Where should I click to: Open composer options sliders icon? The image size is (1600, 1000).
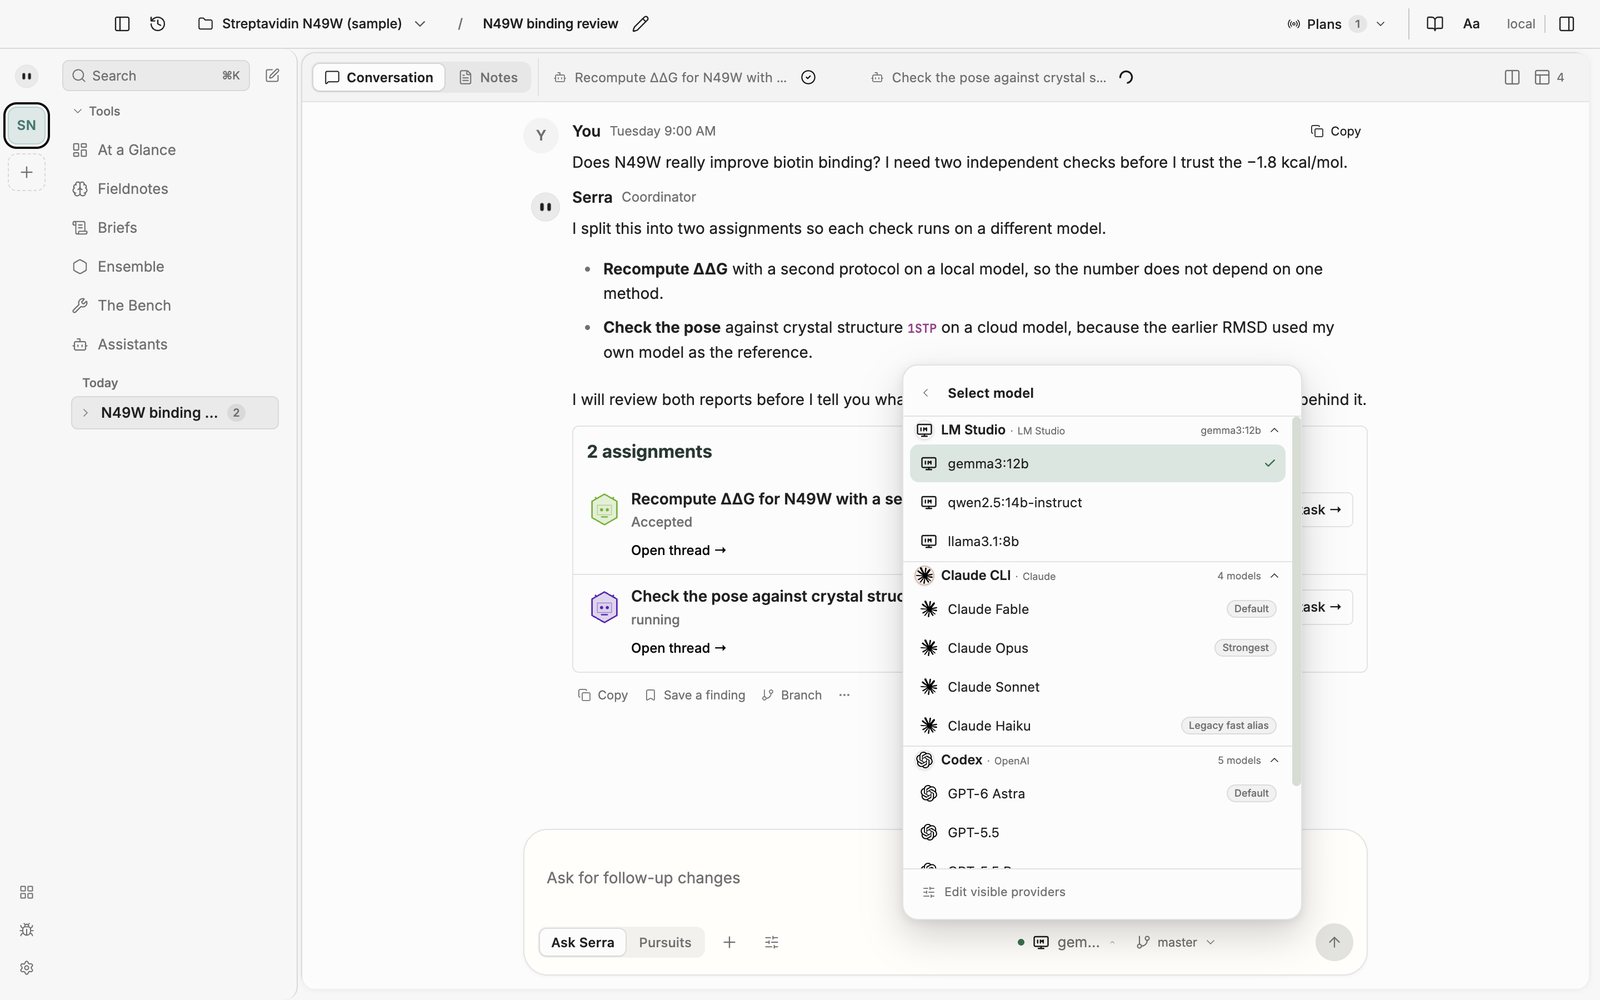[771, 942]
